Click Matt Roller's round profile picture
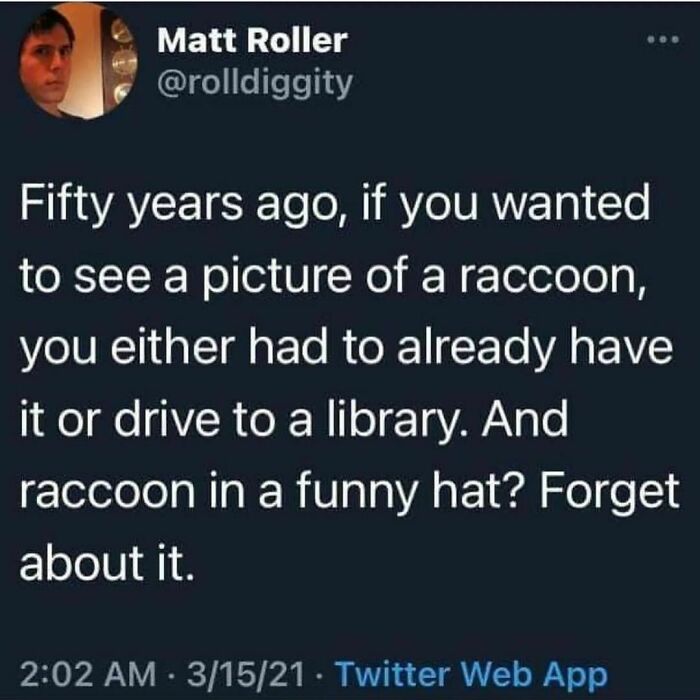 point(78,61)
